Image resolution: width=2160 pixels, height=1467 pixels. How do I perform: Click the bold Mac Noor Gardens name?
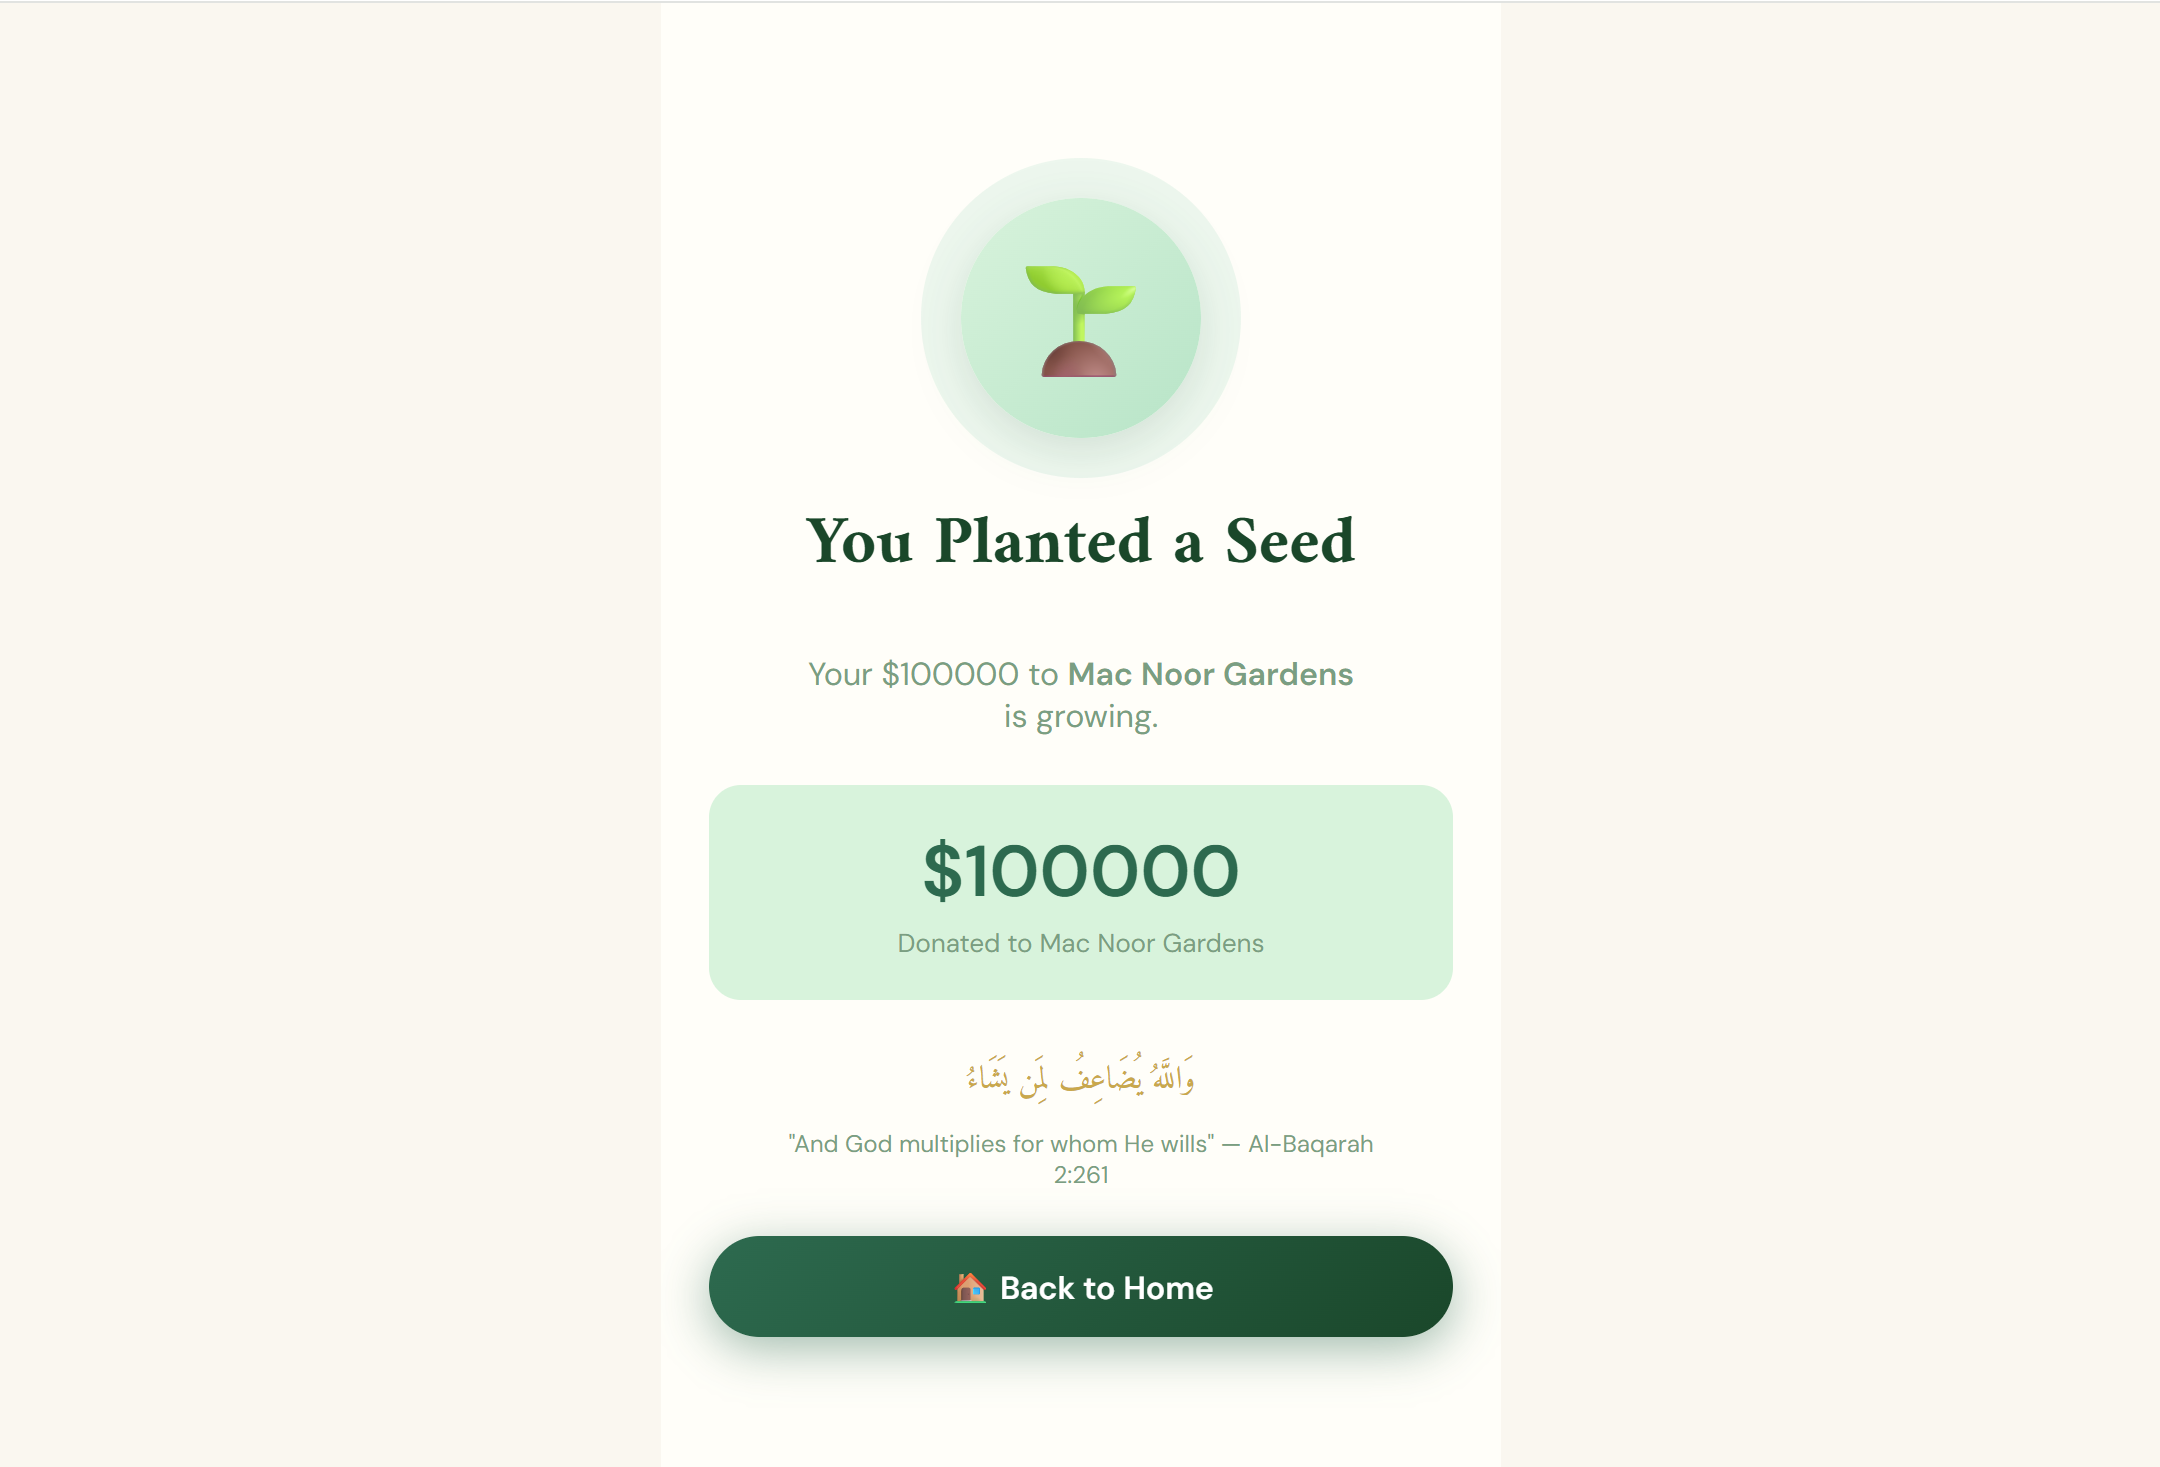point(1210,674)
